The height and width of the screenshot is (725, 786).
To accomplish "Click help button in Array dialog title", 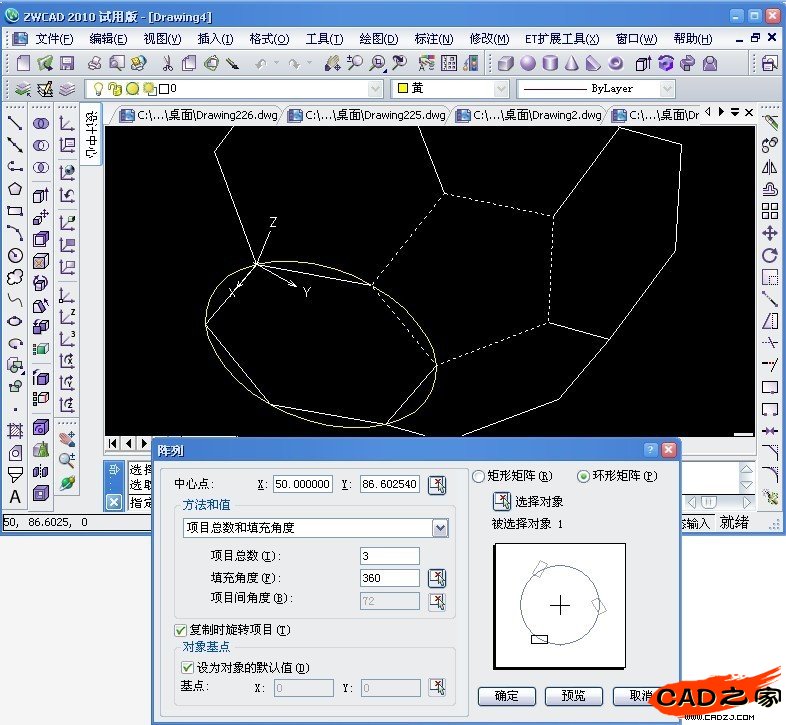I will (650, 450).
